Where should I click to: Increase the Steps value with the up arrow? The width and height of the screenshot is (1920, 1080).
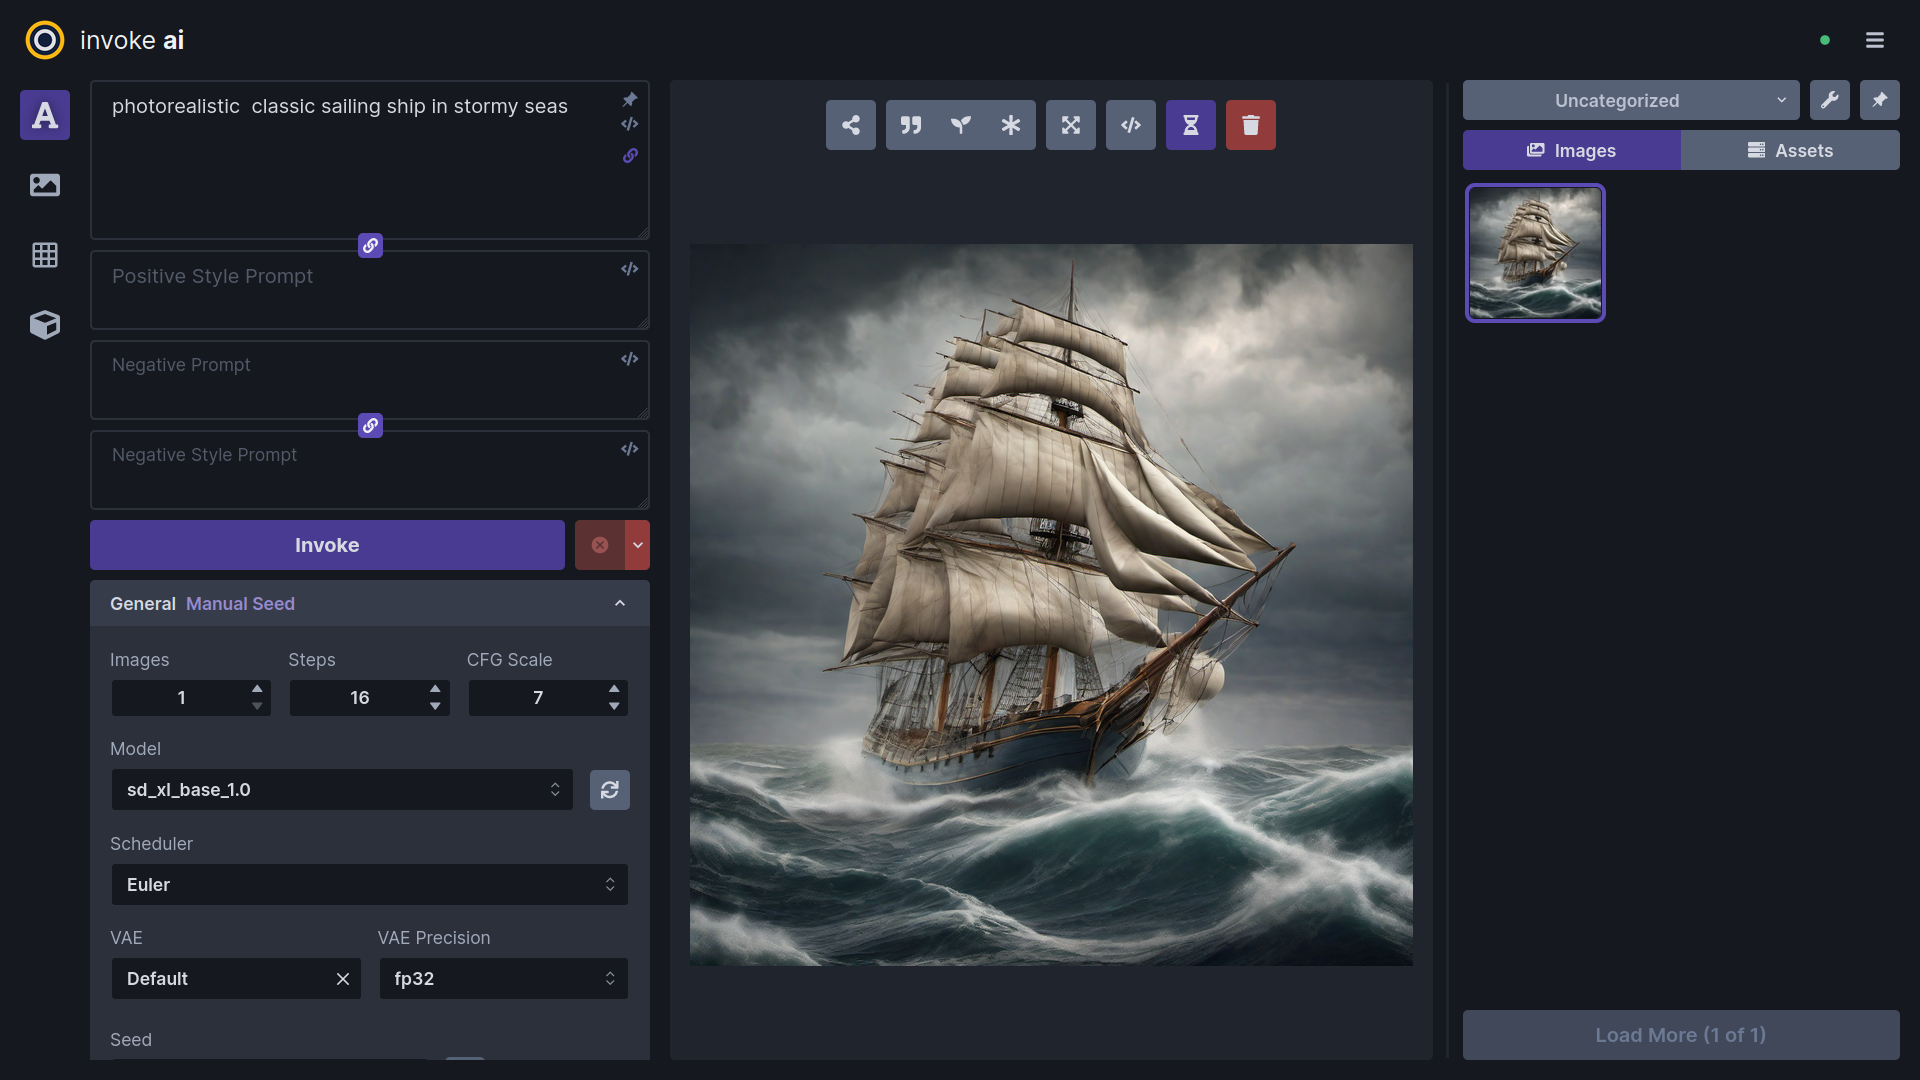tap(435, 689)
